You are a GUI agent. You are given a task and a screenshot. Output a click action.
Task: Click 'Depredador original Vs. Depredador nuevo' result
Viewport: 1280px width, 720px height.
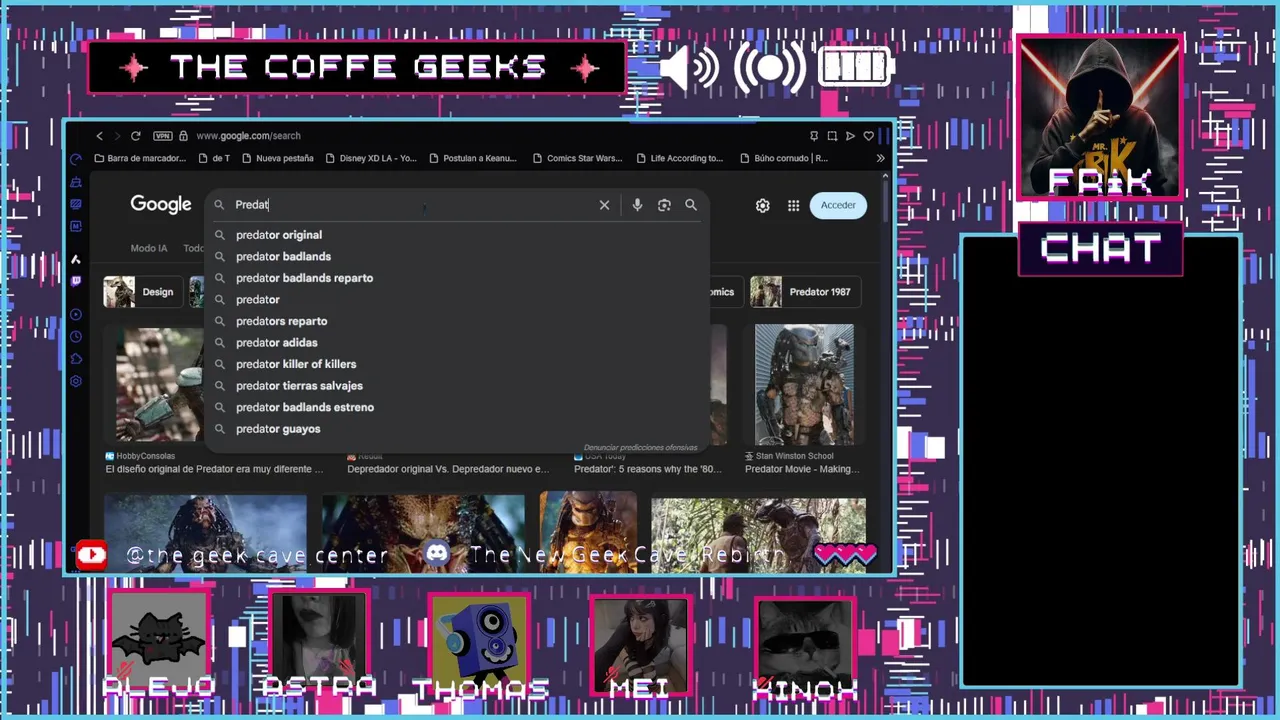tap(448, 469)
